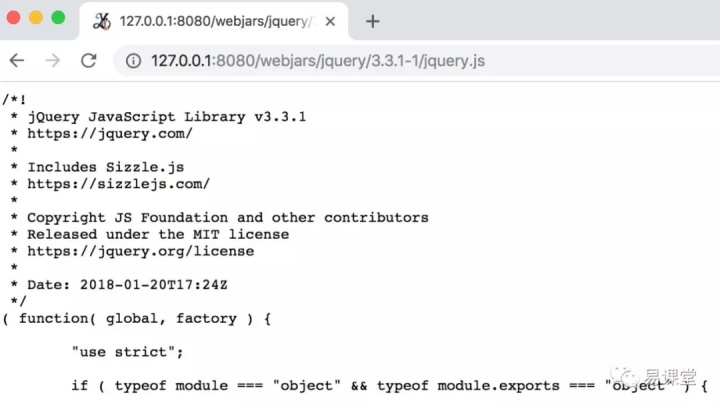The image size is (720, 409).
Task: Click the text "Includes Sizzle.js"
Action: point(106,167)
